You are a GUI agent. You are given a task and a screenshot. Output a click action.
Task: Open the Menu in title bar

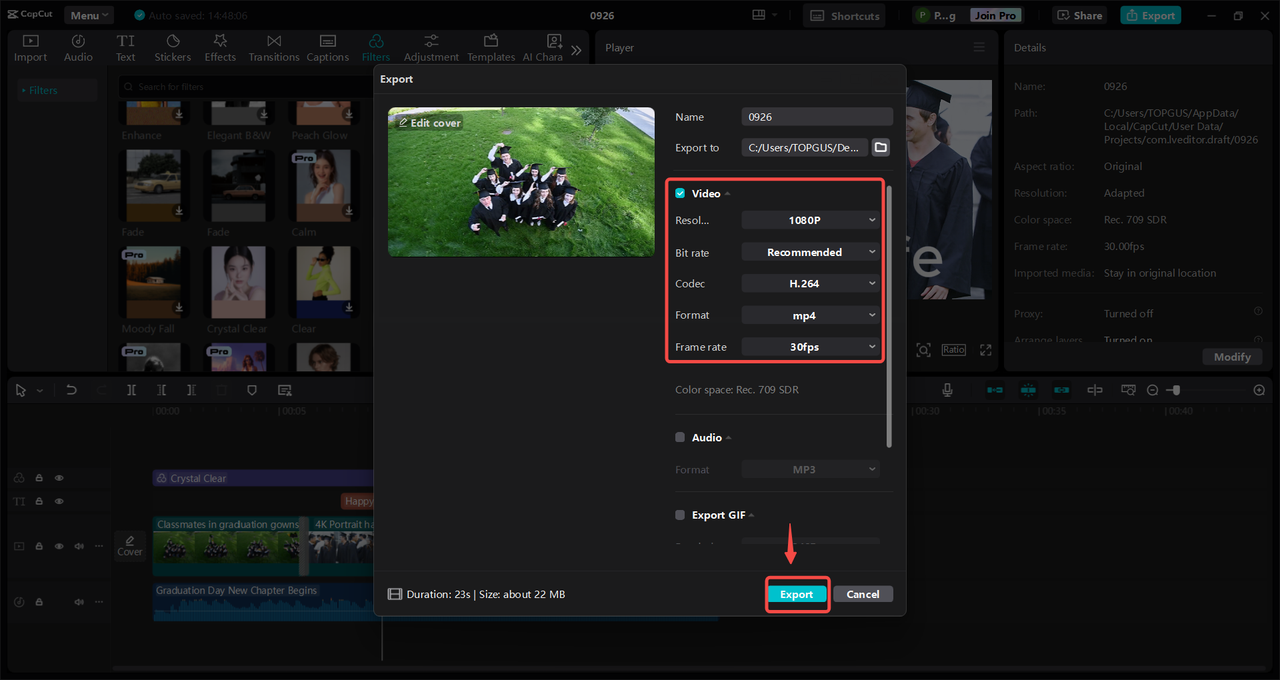(89, 15)
